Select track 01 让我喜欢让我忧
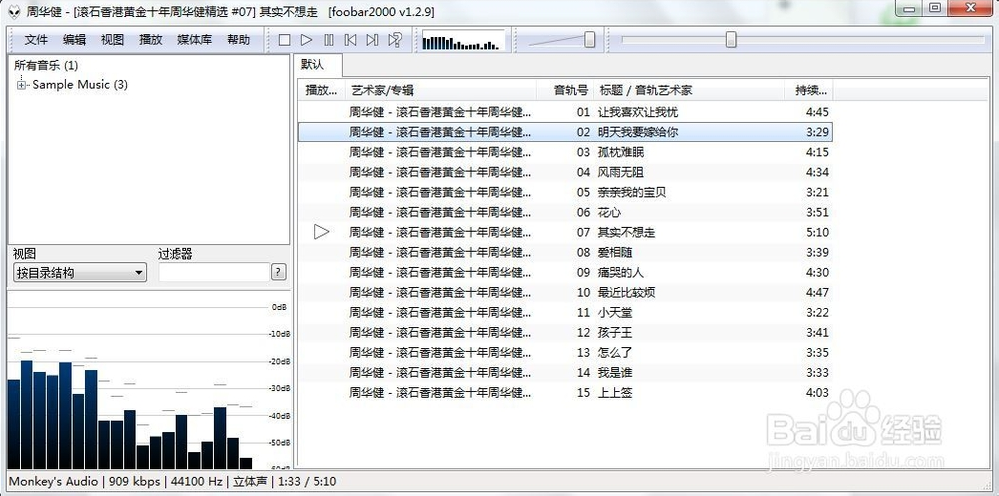Image resolution: width=999 pixels, height=496 pixels. pos(566,112)
